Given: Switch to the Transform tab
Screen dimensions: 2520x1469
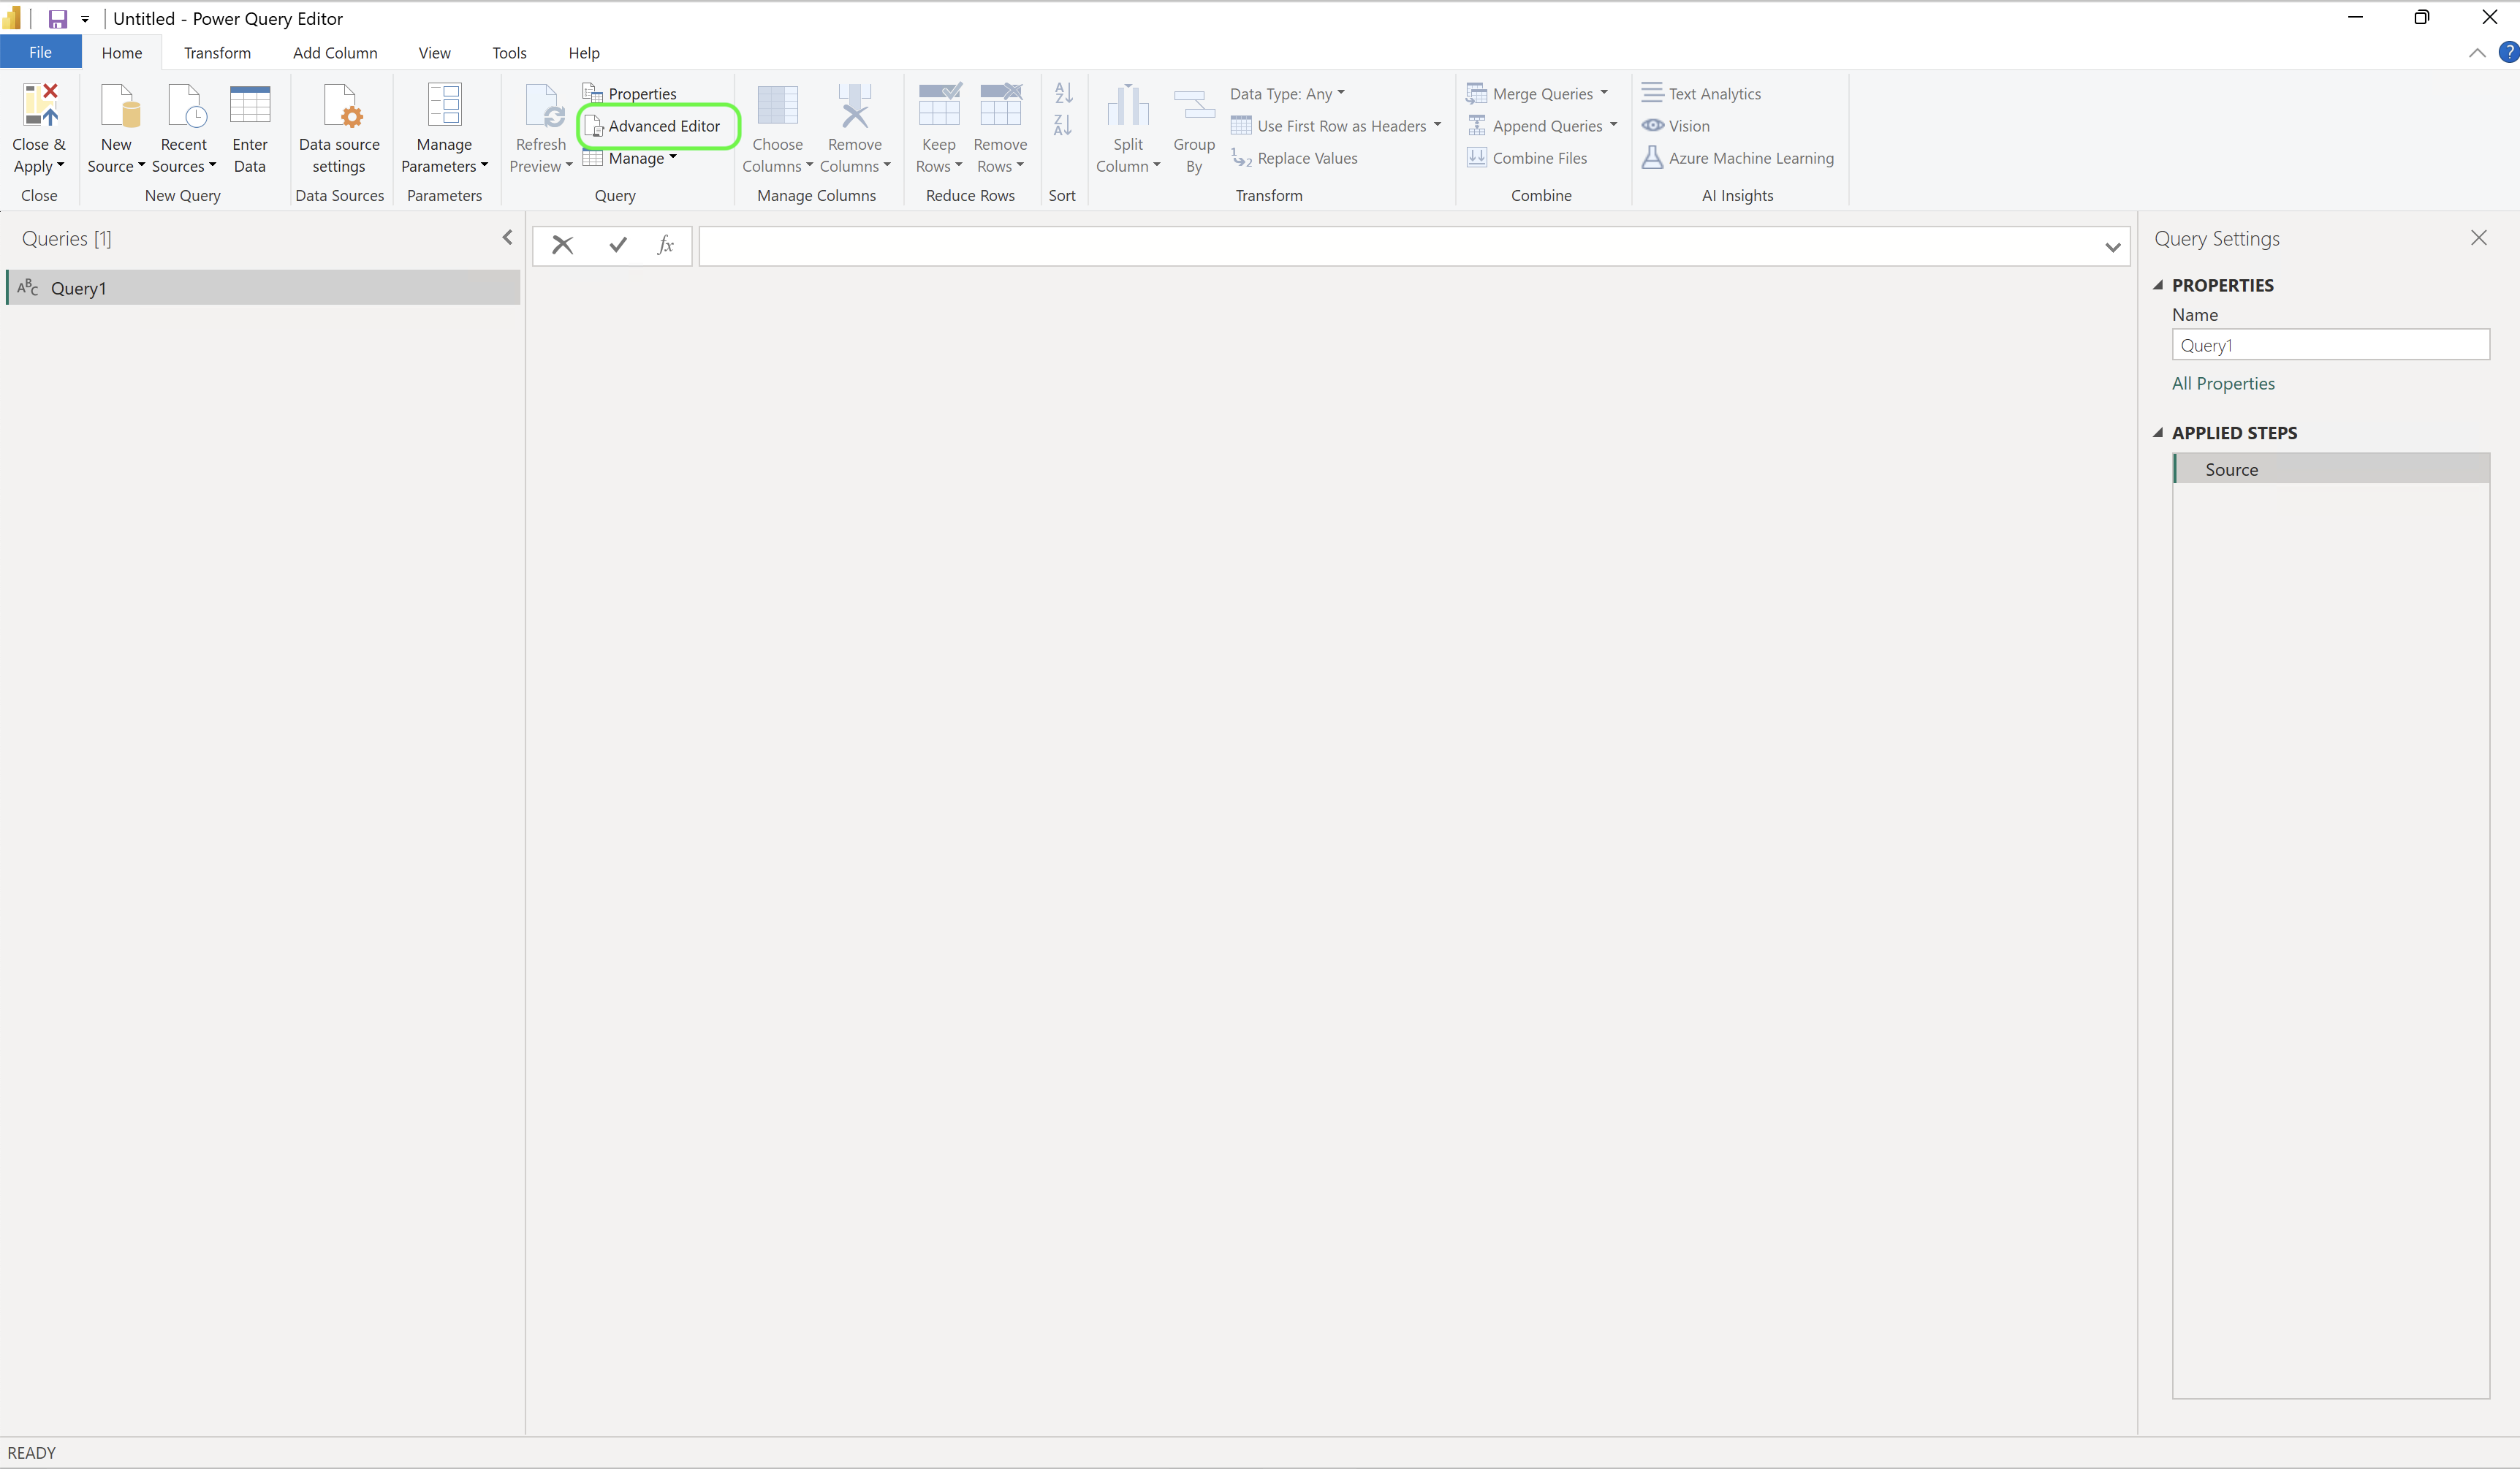Looking at the screenshot, I should [217, 52].
